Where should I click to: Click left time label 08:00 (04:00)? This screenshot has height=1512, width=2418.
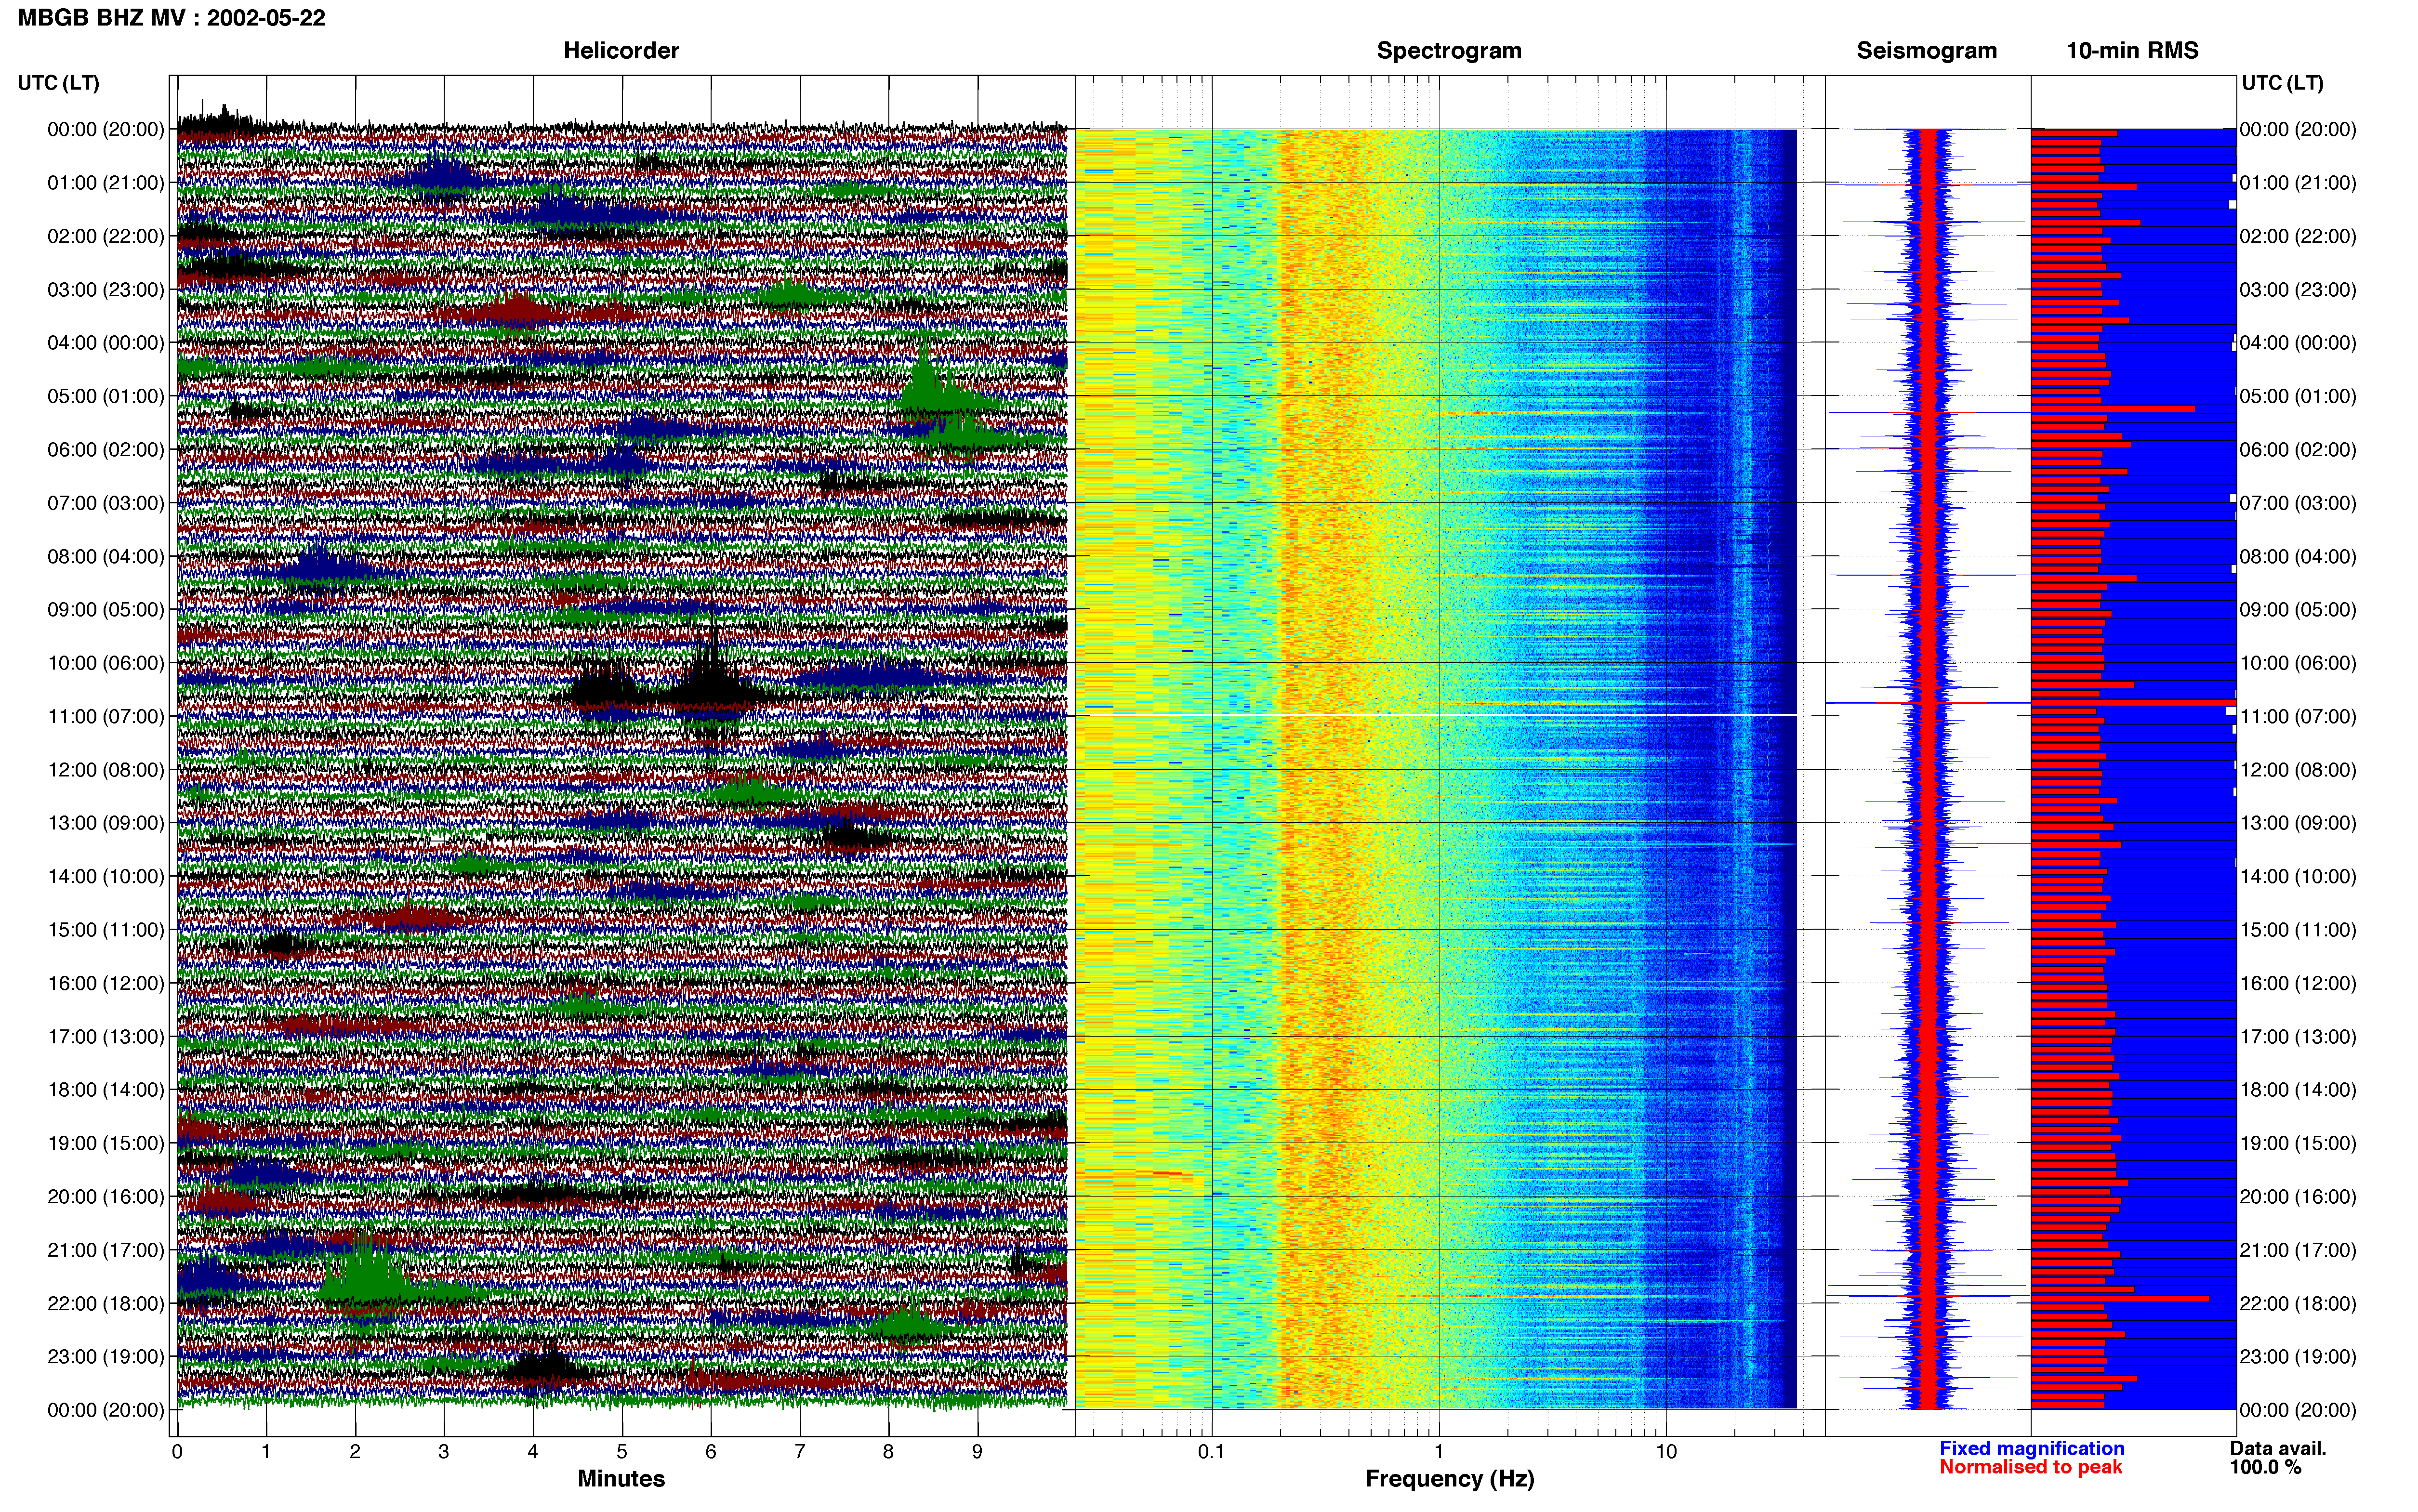pos(106,556)
